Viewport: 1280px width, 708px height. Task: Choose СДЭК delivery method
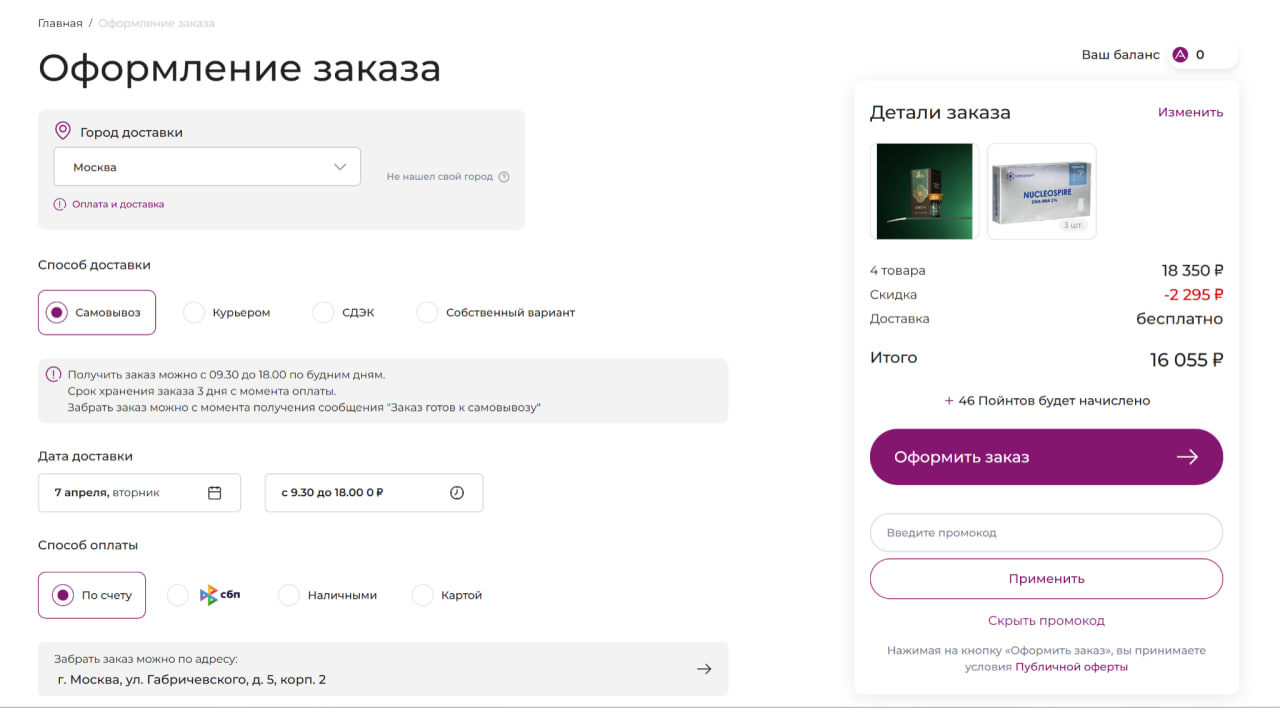343,312
